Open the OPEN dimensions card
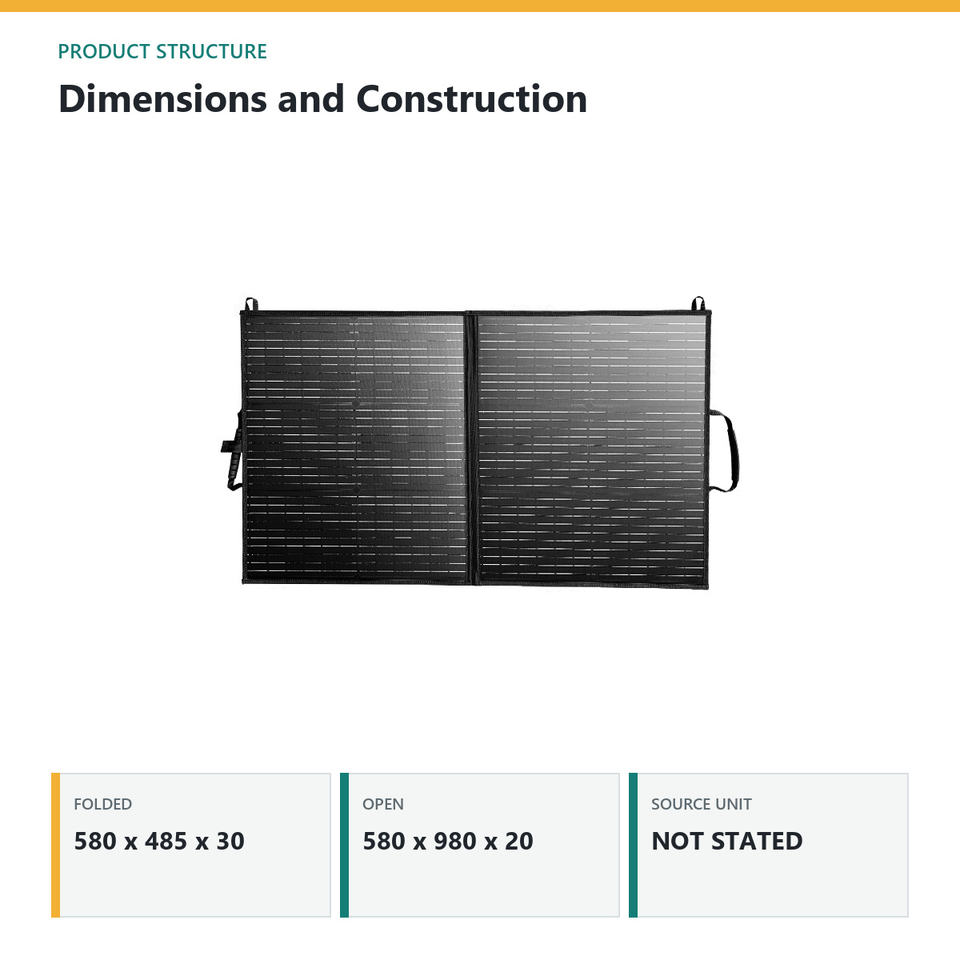 pyautogui.click(x=480, y=845)
